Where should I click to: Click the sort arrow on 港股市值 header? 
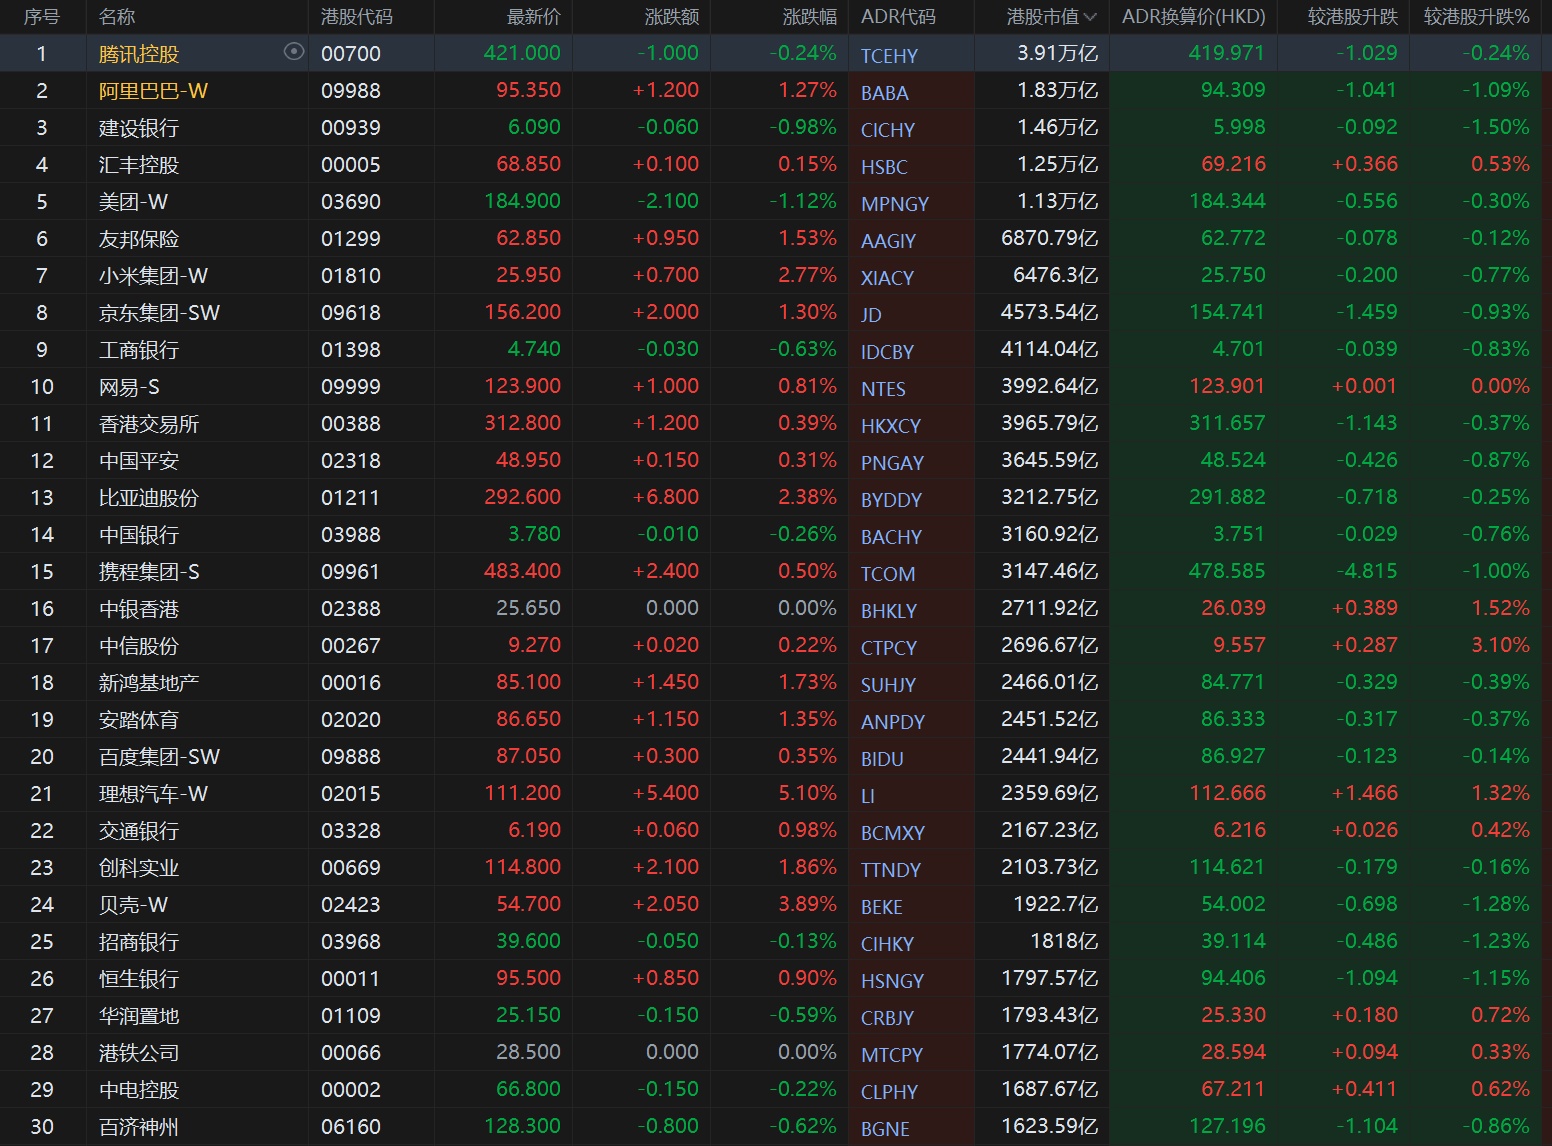[x=1090, y=17]
